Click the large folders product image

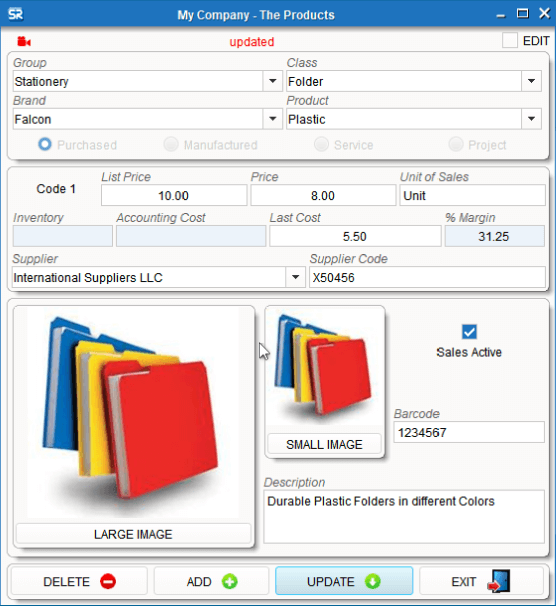coord(133,414)
